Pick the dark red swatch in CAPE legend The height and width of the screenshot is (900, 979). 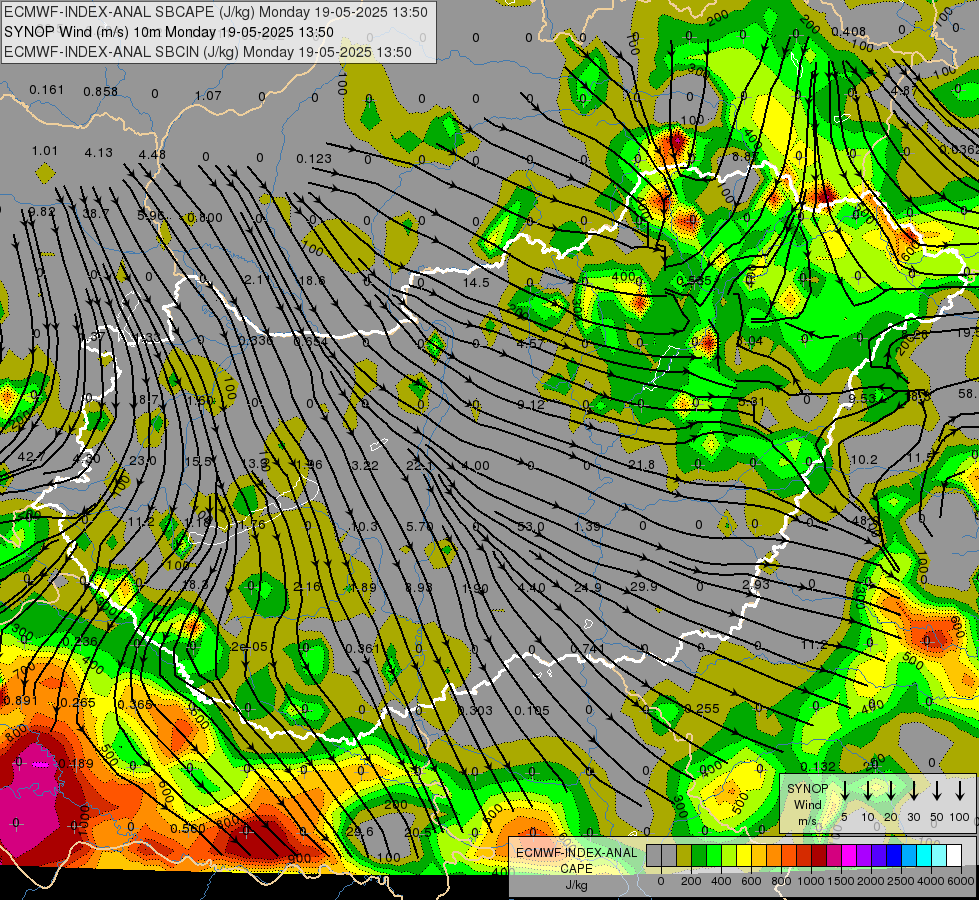click(x=819, y=855)
